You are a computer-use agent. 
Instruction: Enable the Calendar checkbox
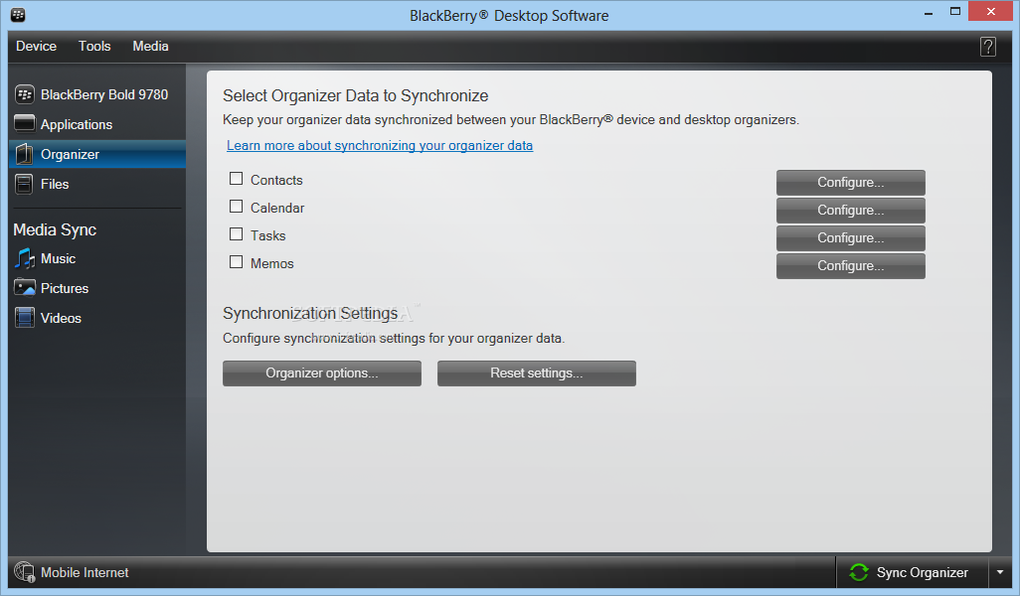tap(236, 207)
